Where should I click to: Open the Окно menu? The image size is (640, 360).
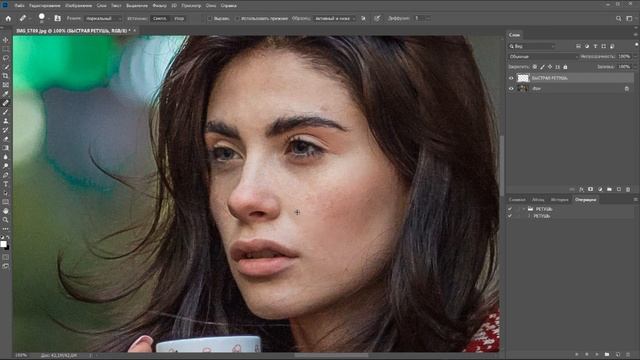[x=211, y=6]
